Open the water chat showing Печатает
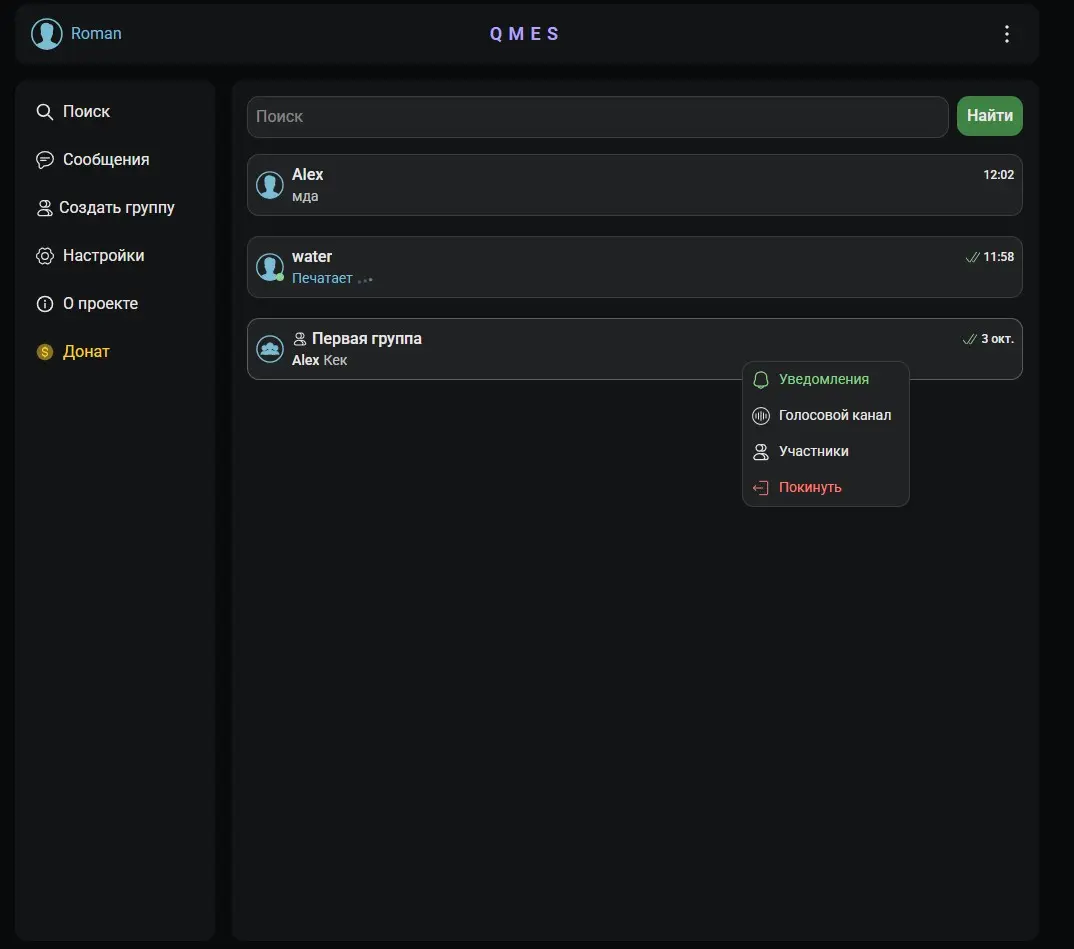This screenshot has height=949, width=1074. pyautogui.click(x=634, y=267)
